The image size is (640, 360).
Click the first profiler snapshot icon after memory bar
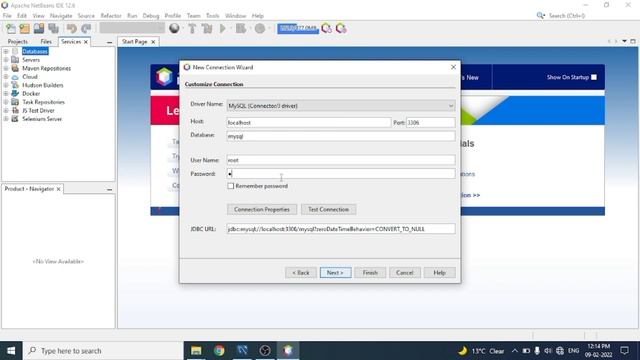(x=327, y=29)
